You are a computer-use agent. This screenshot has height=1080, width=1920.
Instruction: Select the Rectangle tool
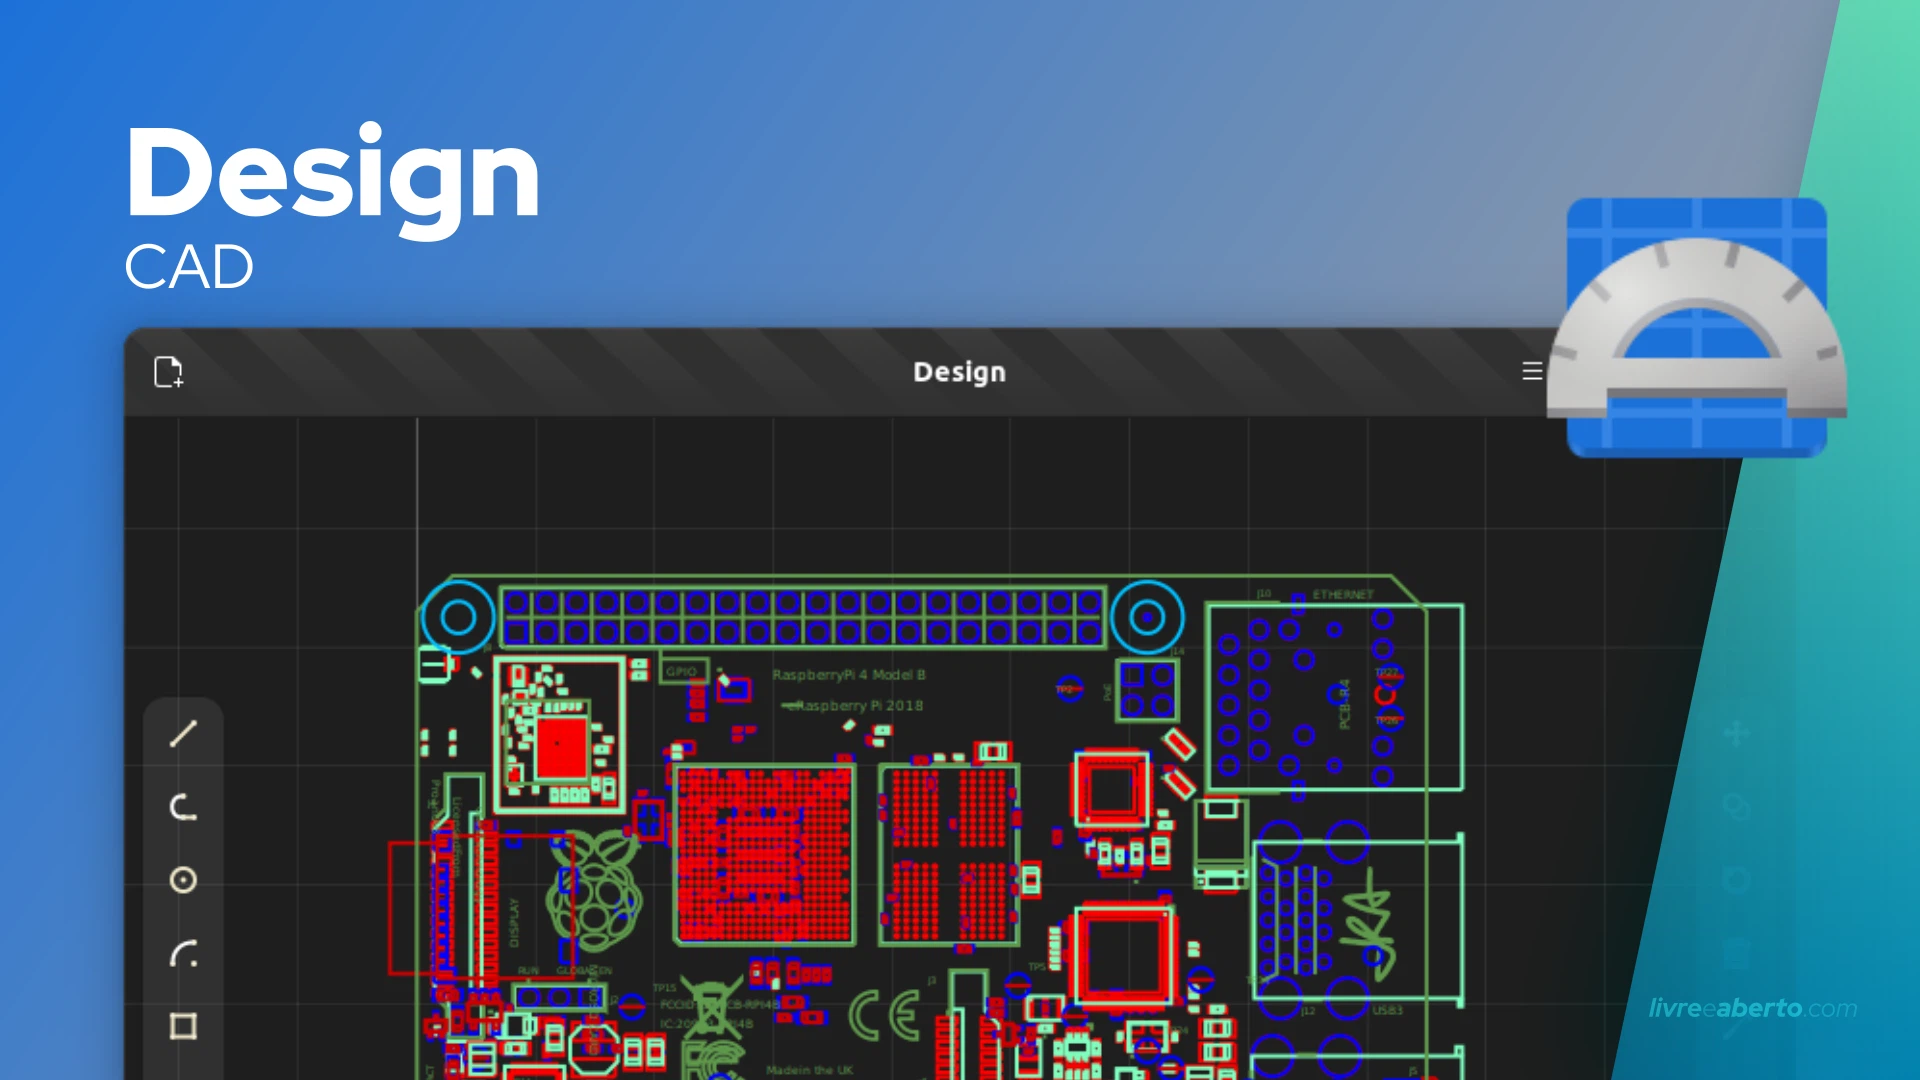(x=183, y=1028)
